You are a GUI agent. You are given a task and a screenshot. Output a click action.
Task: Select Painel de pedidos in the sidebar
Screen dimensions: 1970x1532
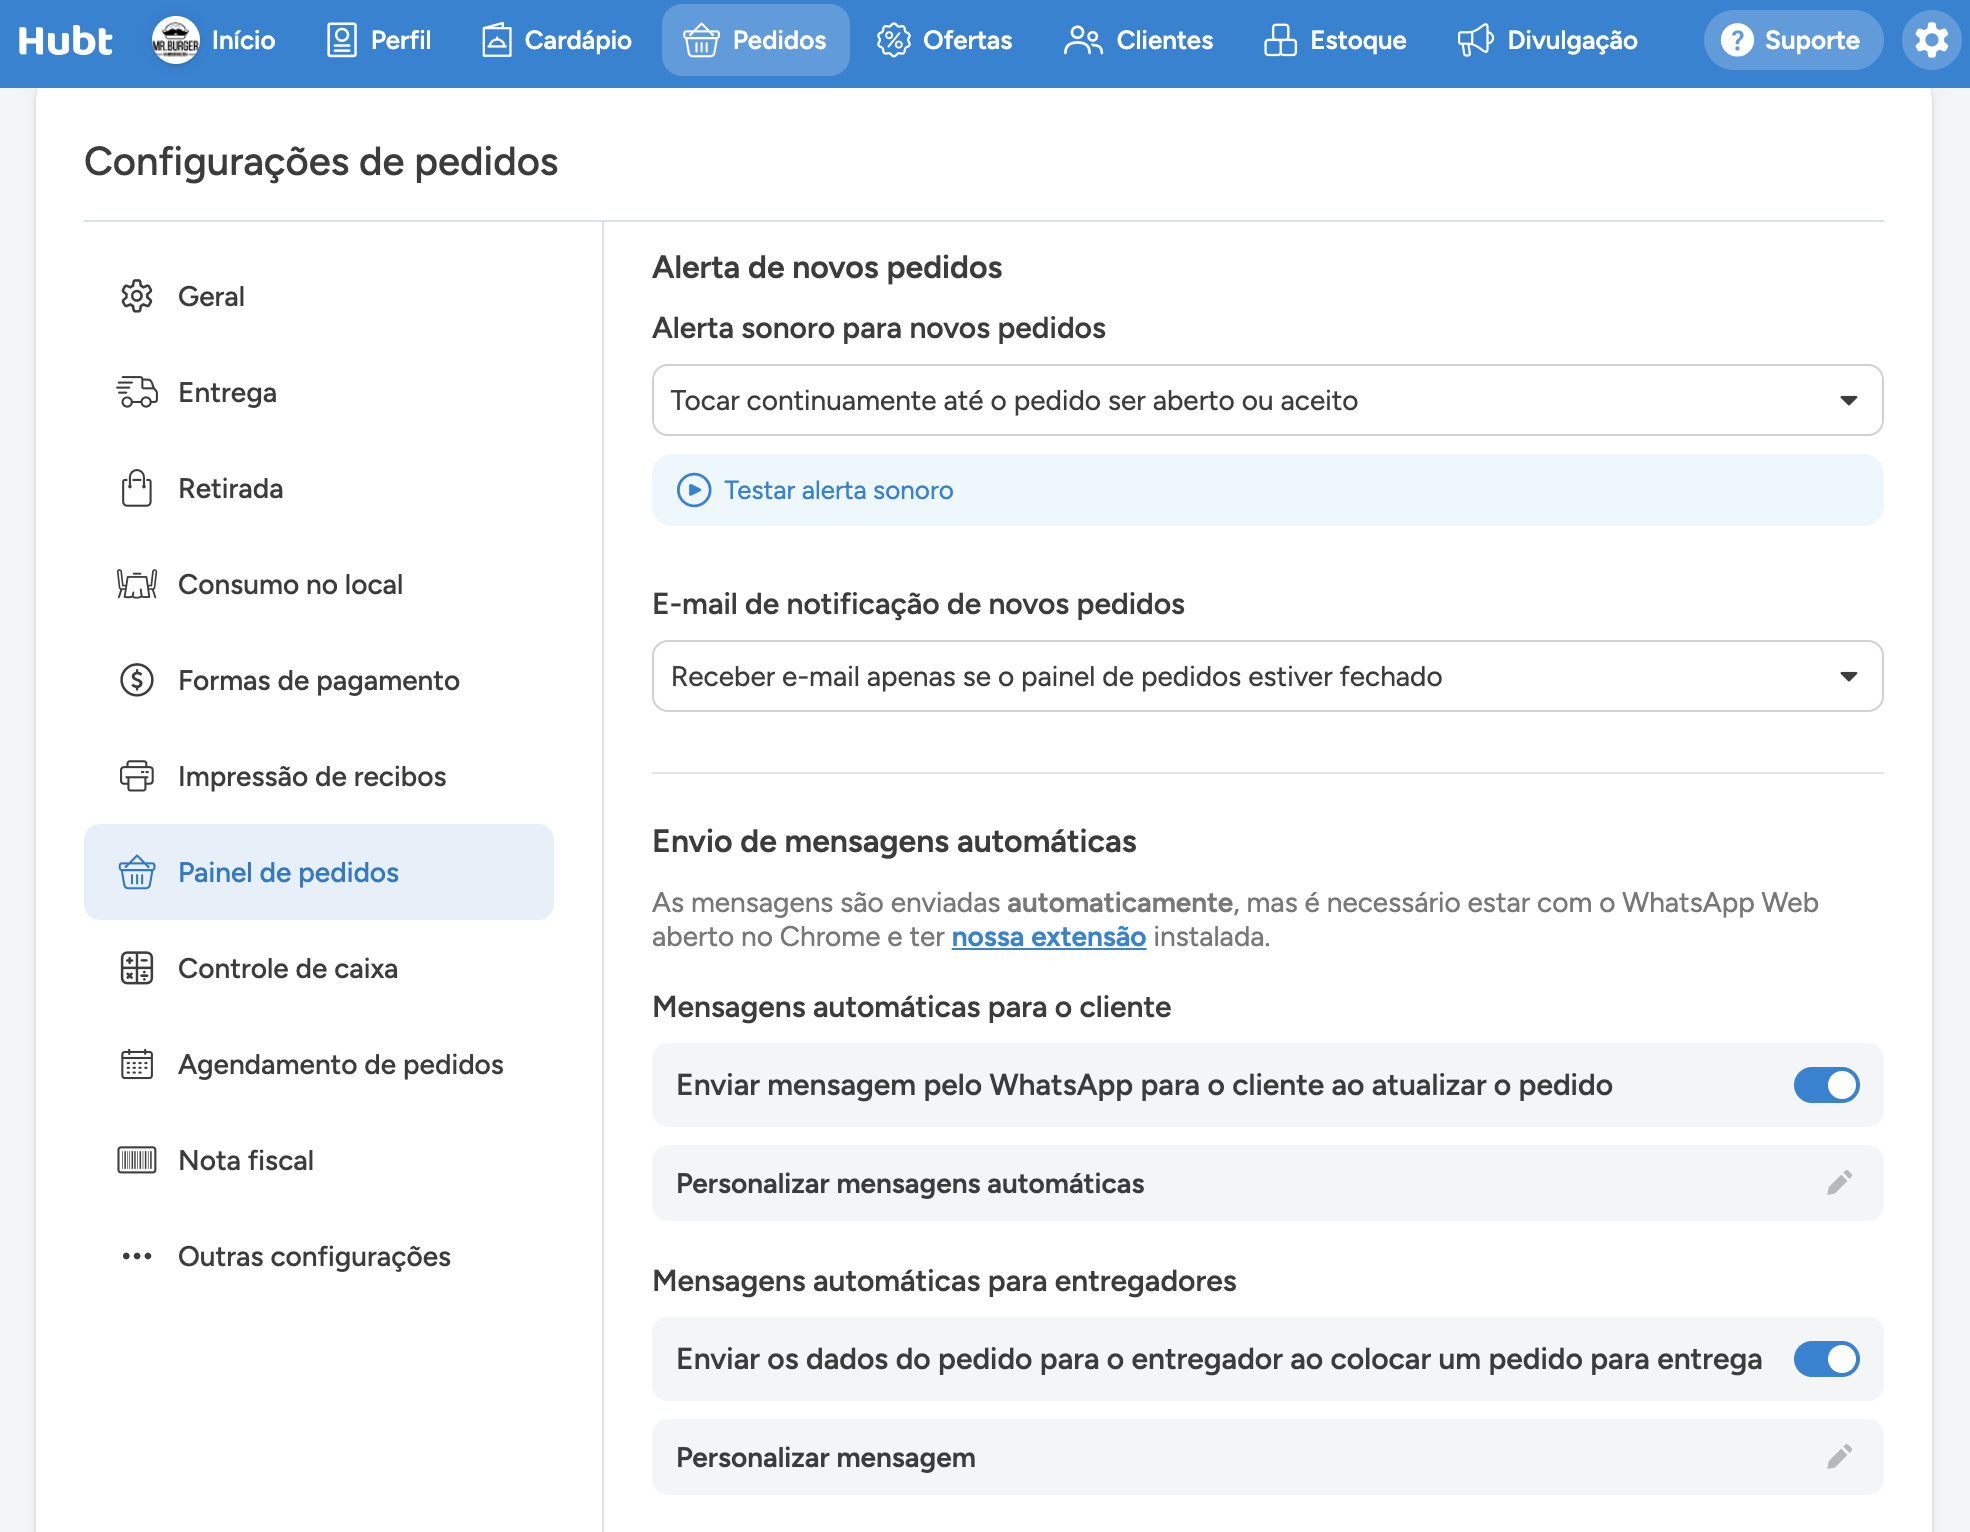tap(319, 872)
